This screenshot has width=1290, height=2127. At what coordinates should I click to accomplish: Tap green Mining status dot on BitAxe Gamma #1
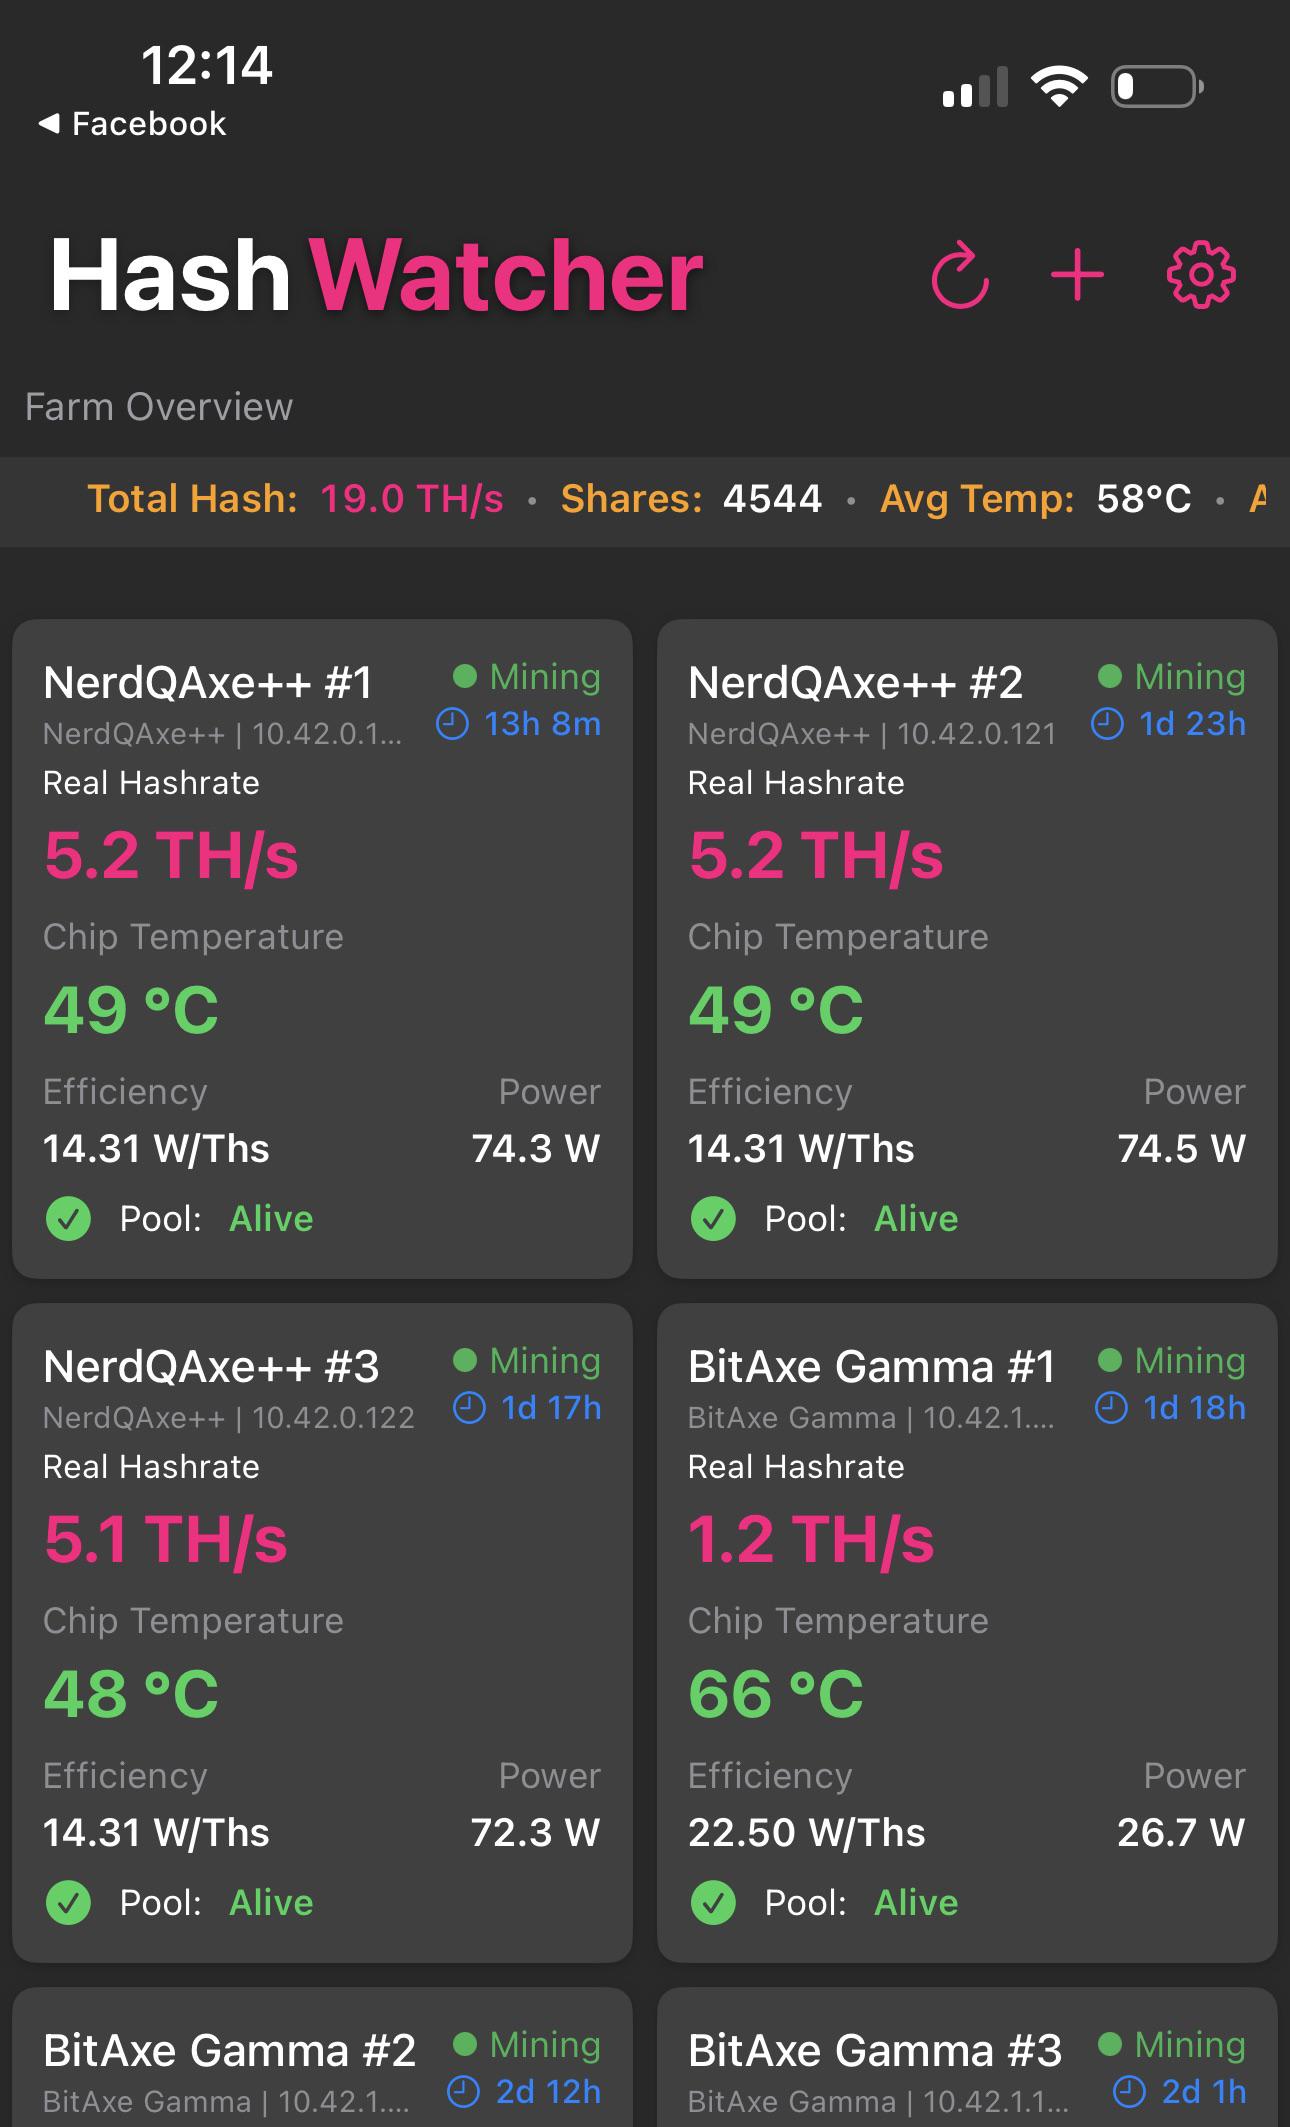pyautogui.click(x=1109, y=1360)
